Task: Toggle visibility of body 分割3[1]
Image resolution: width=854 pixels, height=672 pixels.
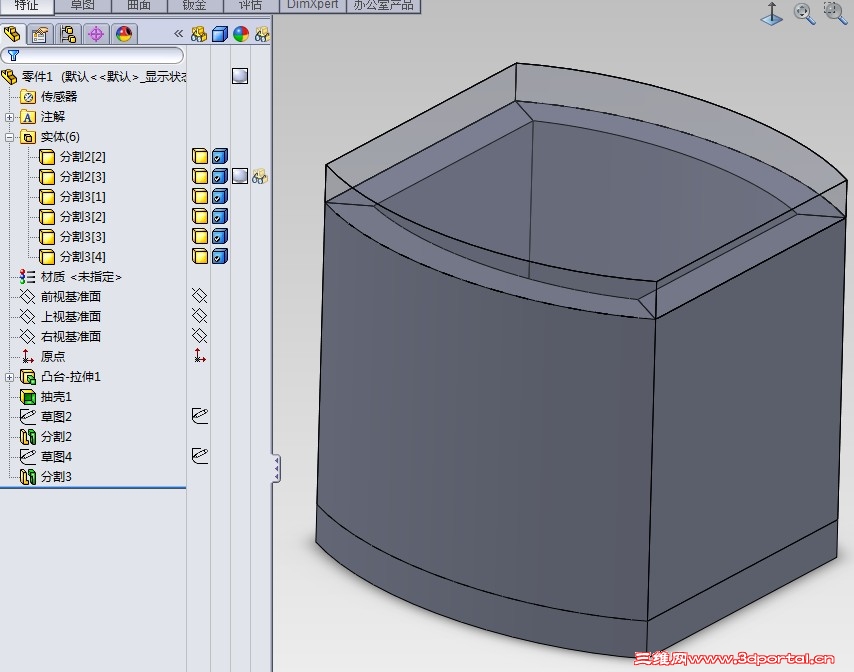Action: pos(200,196)
